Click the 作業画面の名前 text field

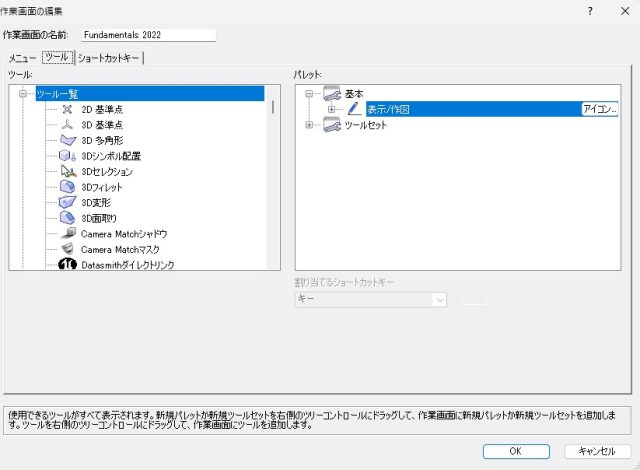pyautogui.click(x=148, y=35)
